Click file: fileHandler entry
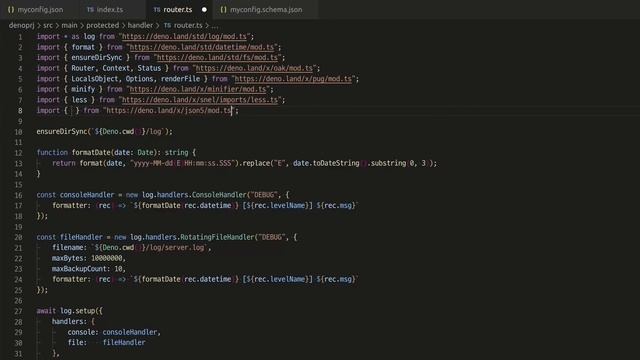 point(106,342)
